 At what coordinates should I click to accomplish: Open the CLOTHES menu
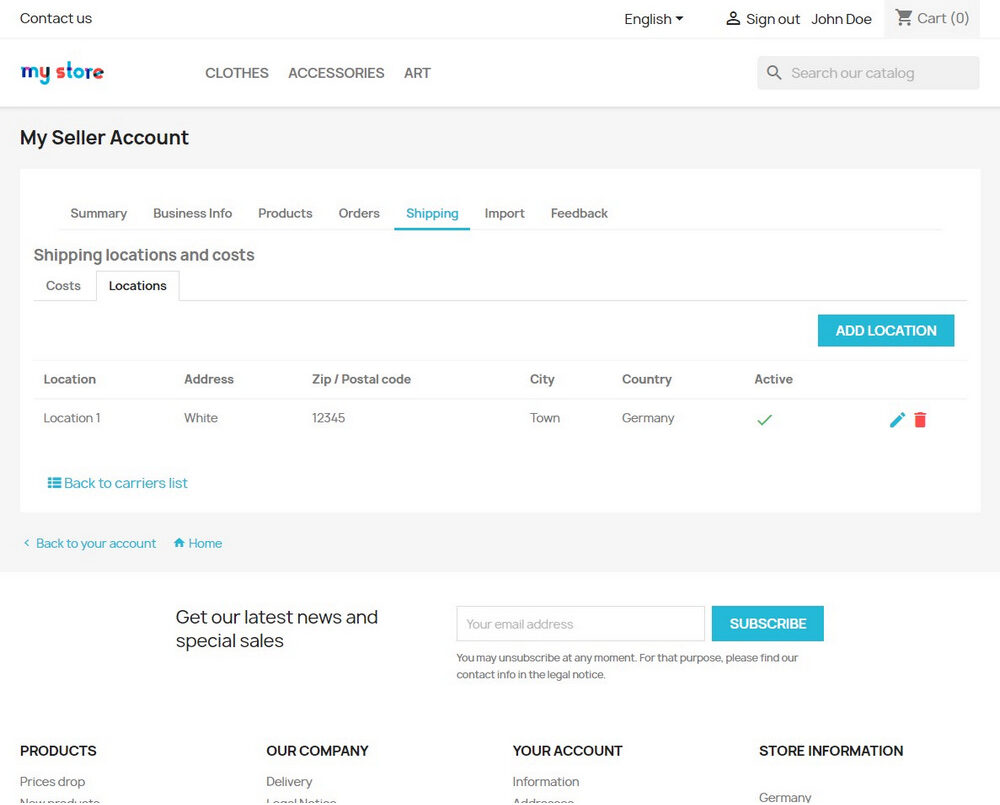coord(237,73)
